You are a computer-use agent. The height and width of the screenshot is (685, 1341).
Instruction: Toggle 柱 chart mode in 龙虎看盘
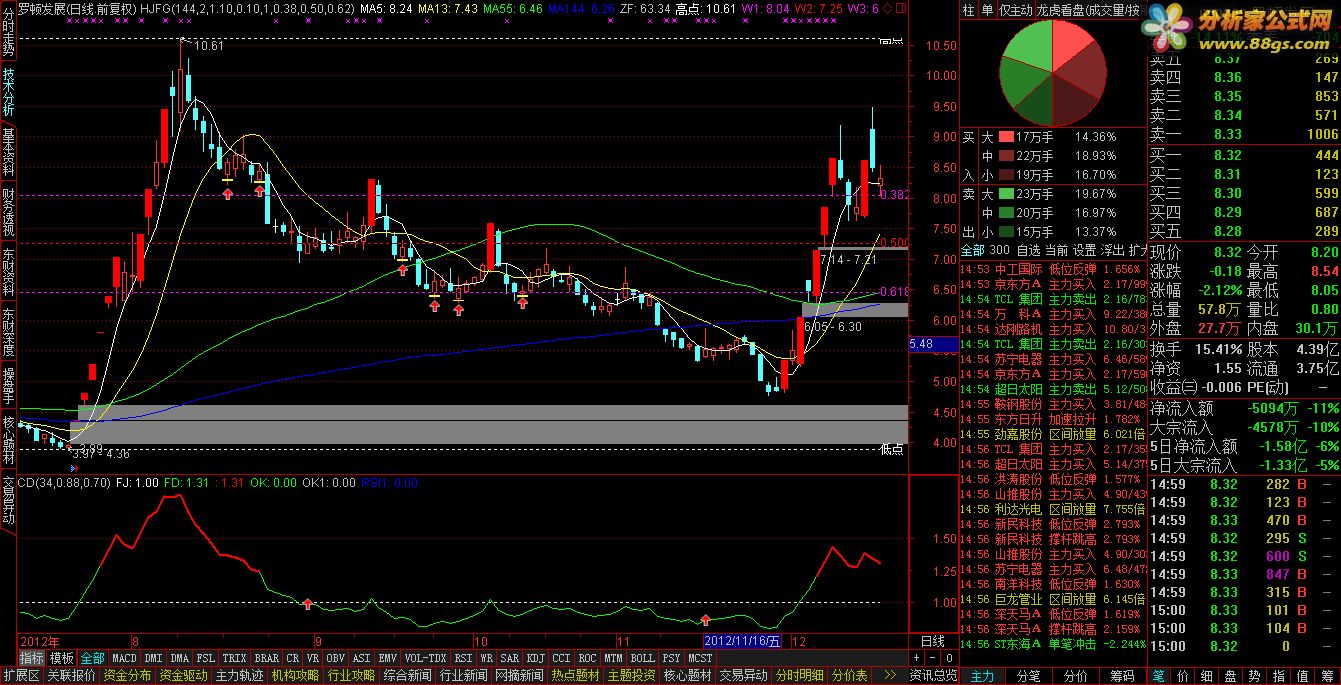(x=968, y=10)
